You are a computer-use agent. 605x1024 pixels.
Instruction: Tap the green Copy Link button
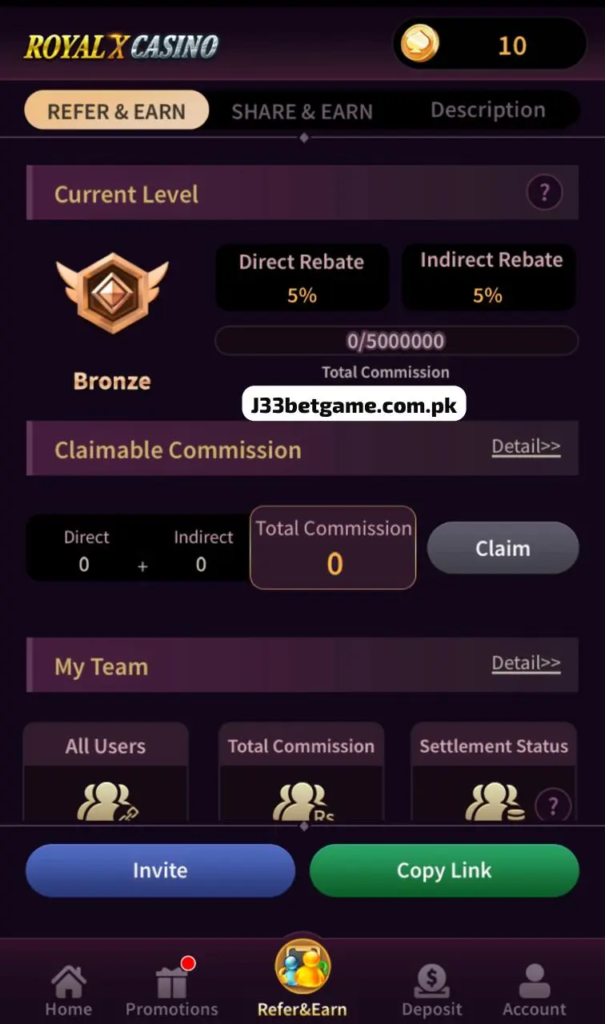(x=444, y=870)
